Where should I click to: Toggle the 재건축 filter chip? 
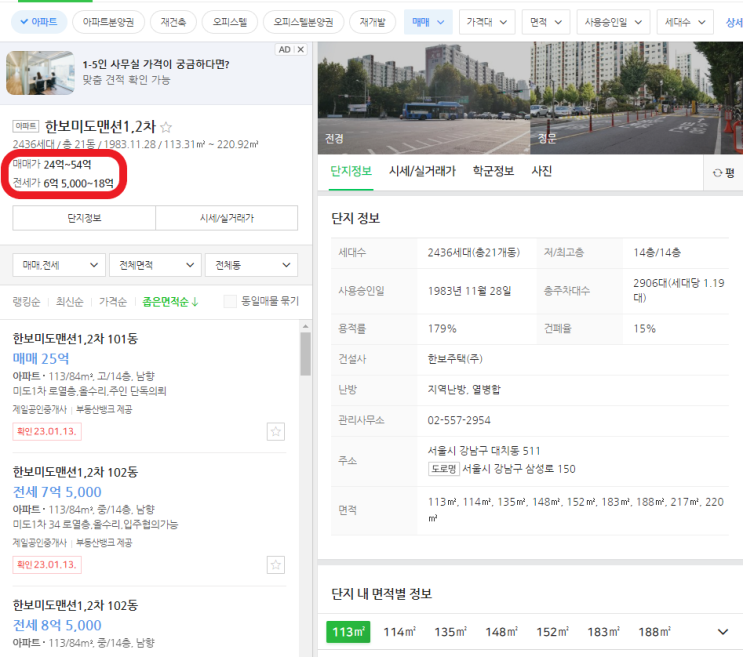point(173,22)
